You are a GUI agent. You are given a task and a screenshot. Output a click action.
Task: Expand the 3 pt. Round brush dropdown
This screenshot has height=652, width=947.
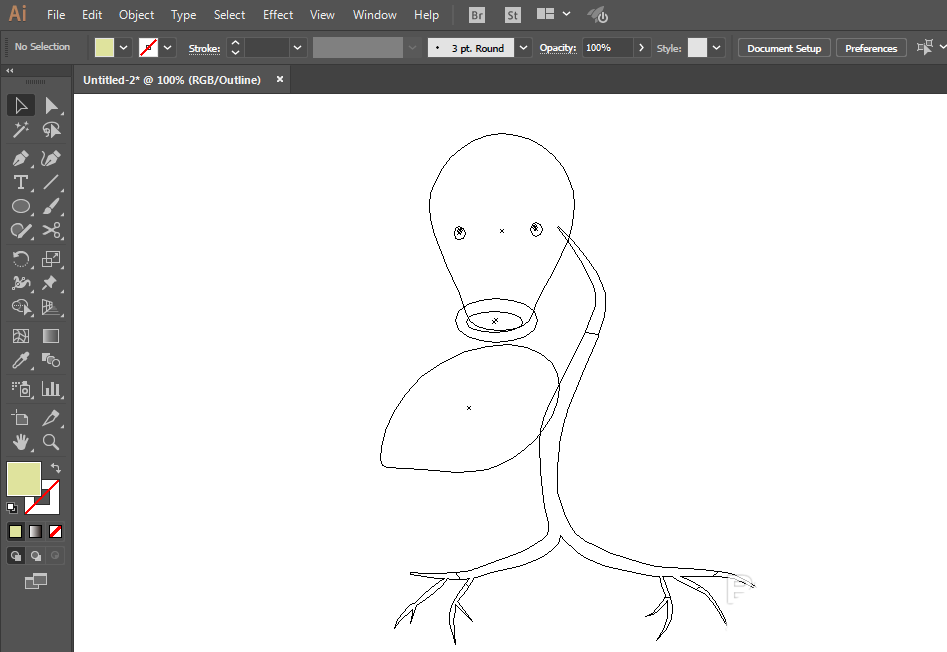(524, 48)
